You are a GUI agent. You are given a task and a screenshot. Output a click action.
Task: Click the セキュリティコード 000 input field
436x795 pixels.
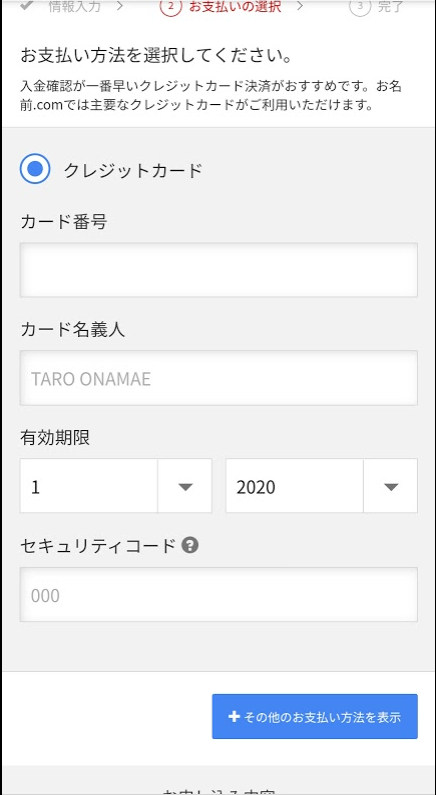[x=219, y=595]
